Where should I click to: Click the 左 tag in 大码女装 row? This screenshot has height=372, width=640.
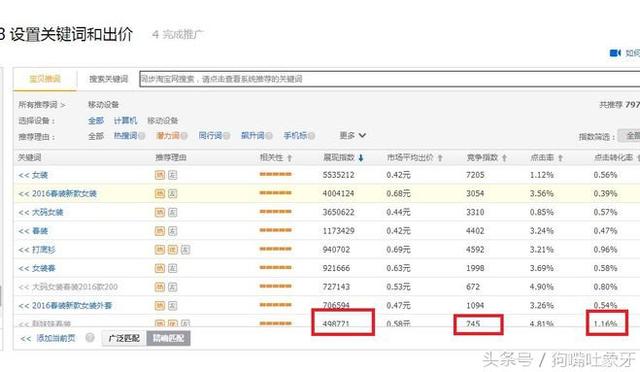point(172,212)
